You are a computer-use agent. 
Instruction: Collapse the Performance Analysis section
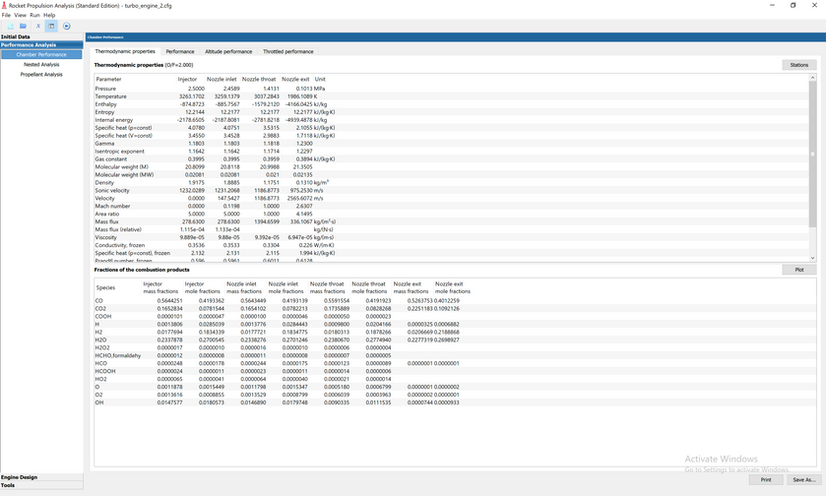[42, 45]
